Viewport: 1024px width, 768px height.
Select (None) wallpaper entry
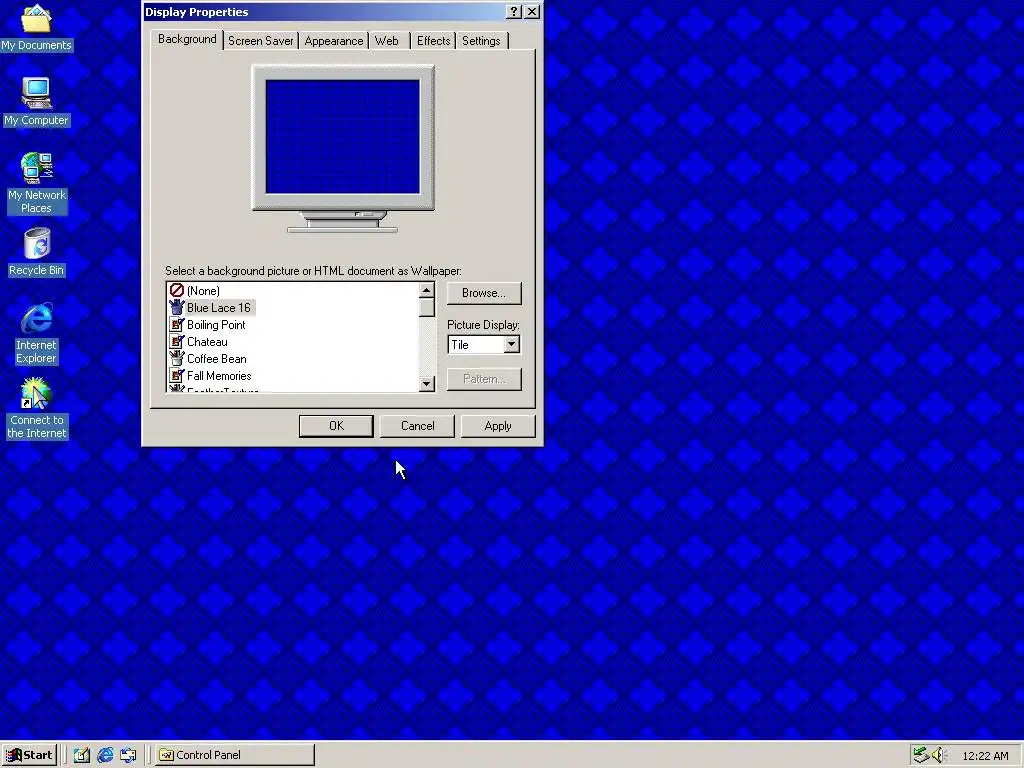pos(203,291)
